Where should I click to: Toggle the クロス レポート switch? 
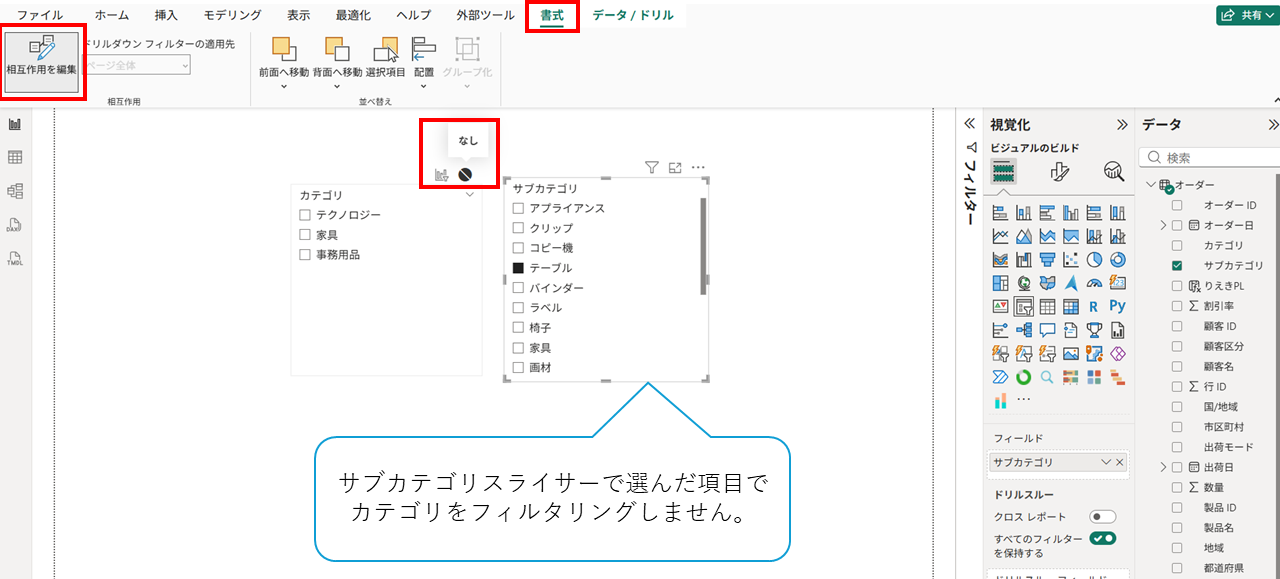pos(1102,517)
